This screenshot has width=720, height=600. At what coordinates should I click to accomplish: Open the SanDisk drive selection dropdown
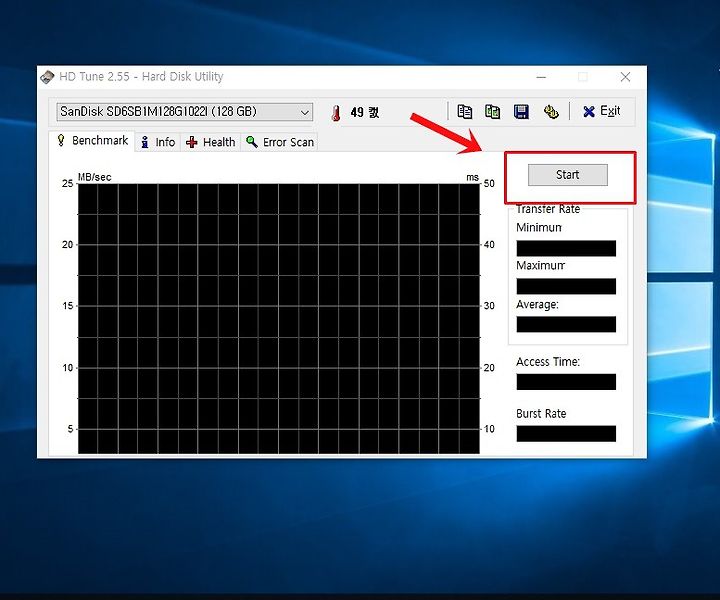pyautogui.click(x=185, y=112)
